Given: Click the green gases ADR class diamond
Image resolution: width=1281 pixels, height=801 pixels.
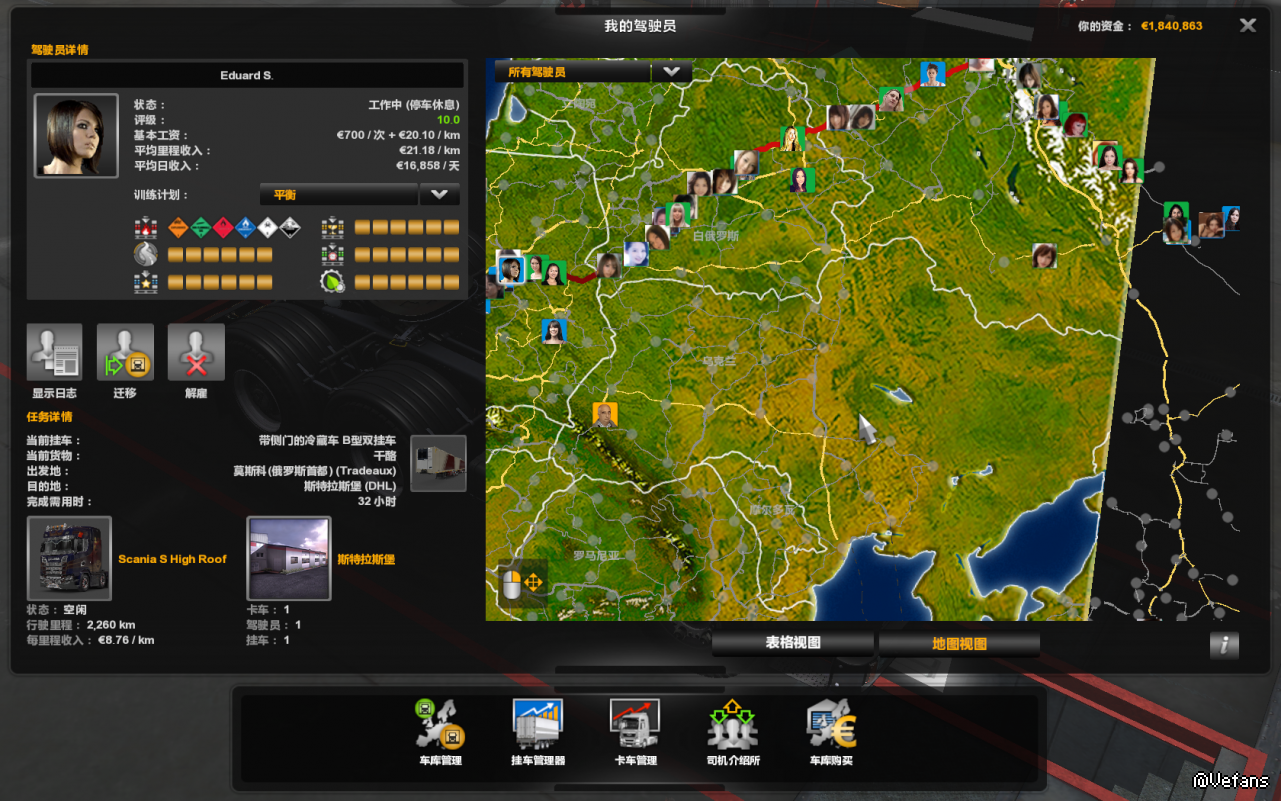Looking at the screenshot, I should click(x=200, y=228).
